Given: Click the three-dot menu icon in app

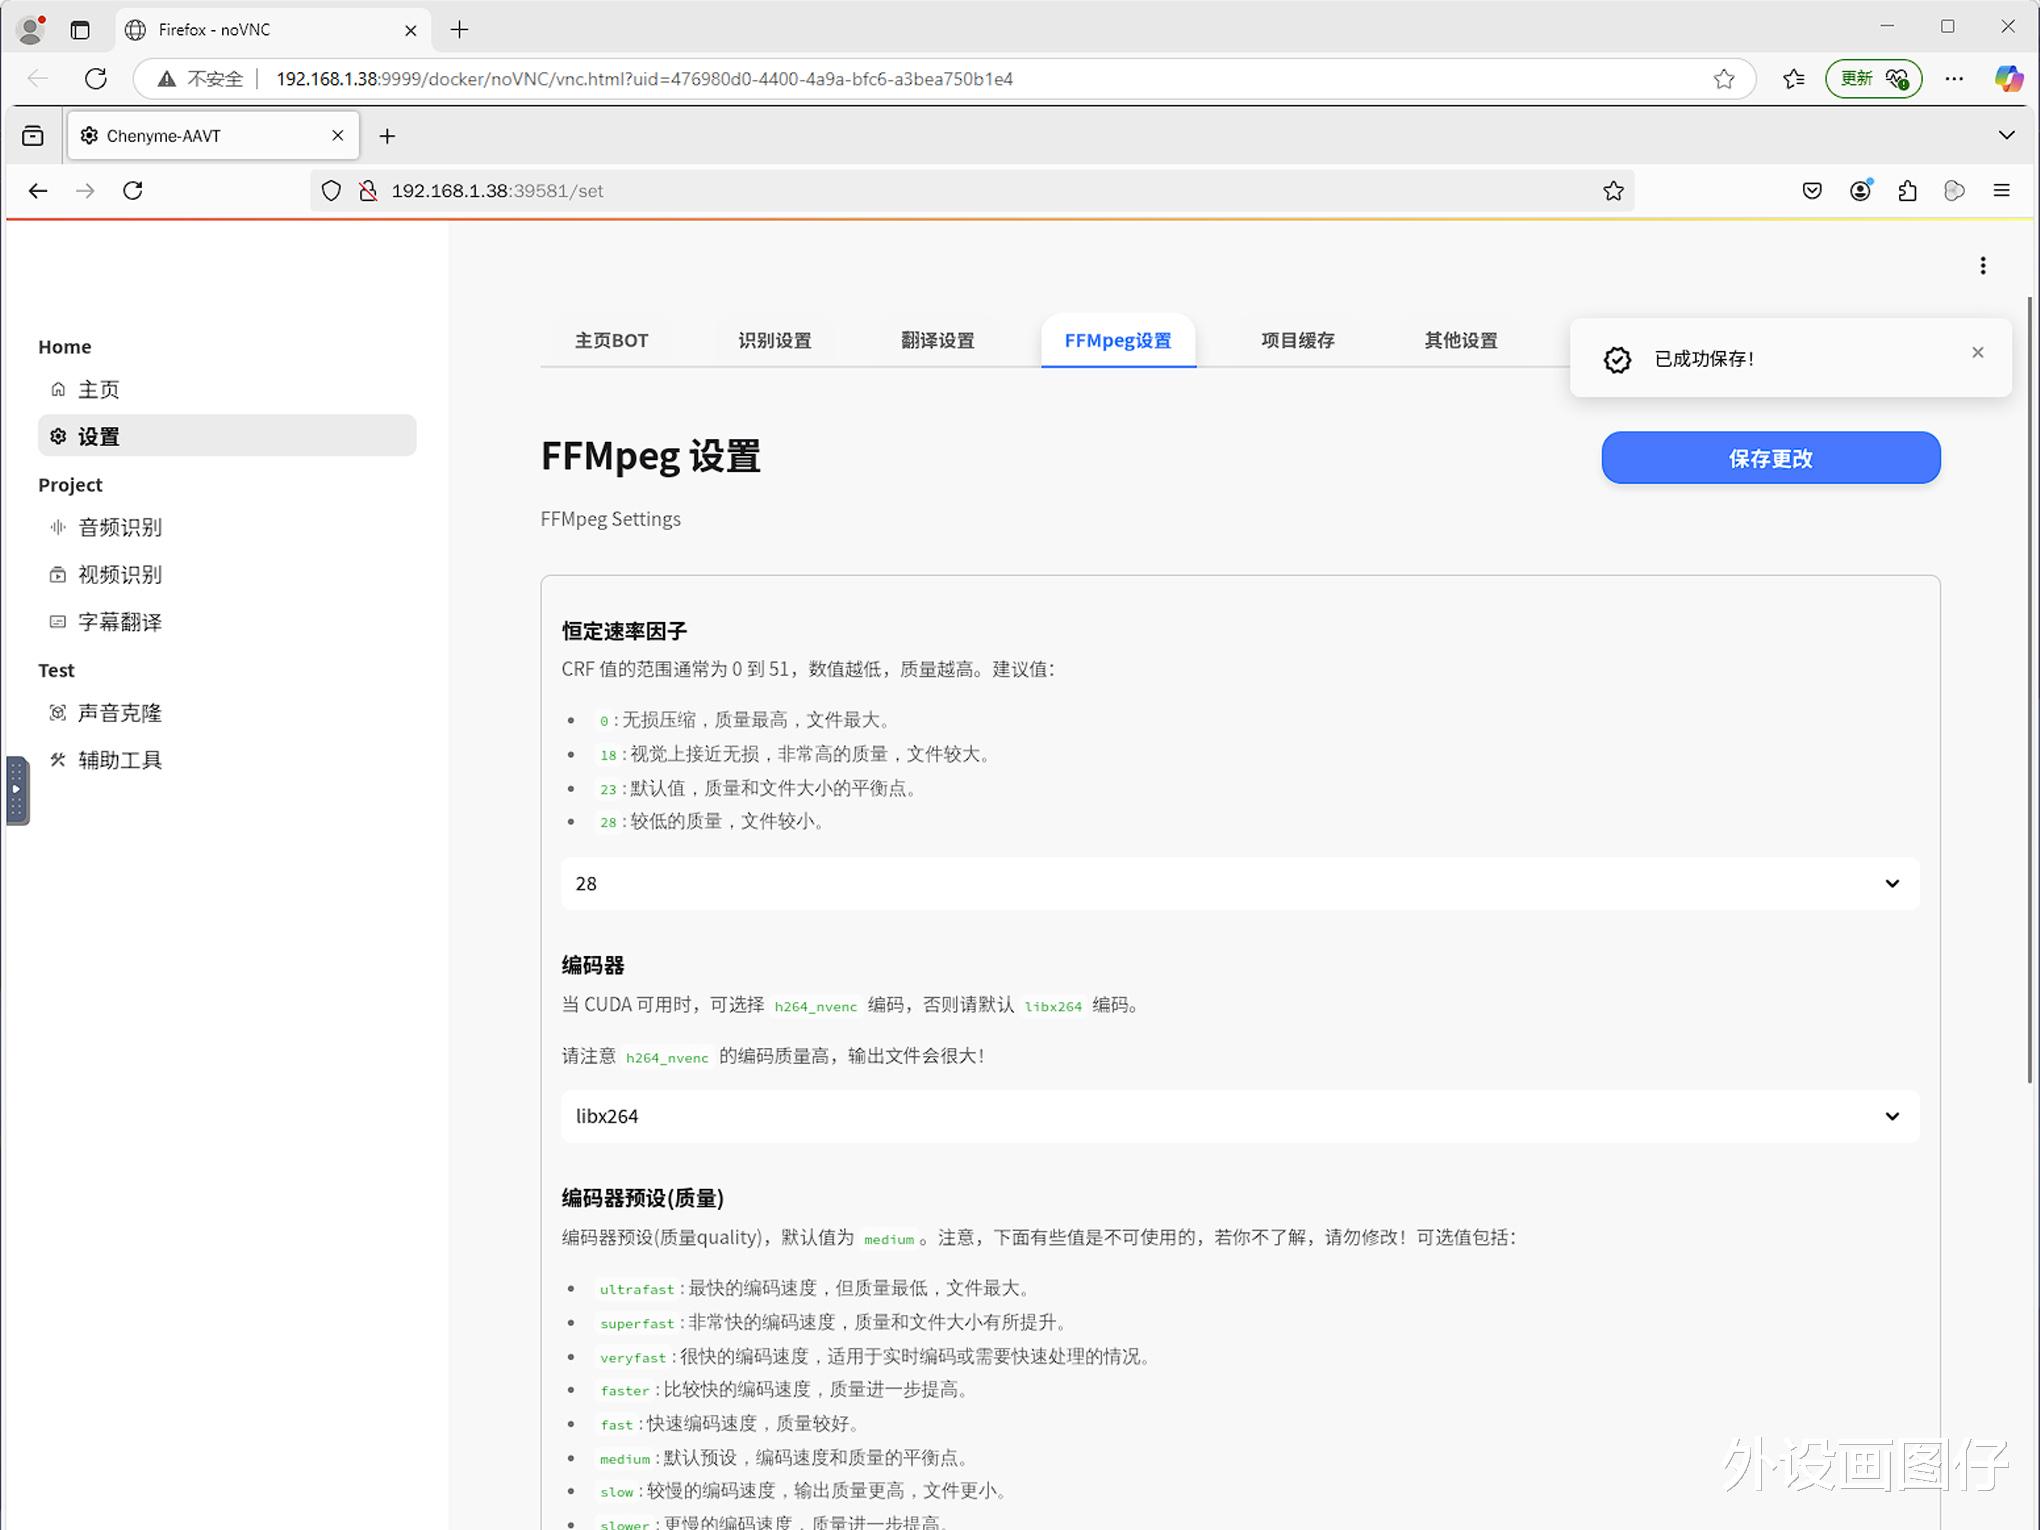Looking at the screenshot, I should pyautogui.click(x=1982, y=266).
